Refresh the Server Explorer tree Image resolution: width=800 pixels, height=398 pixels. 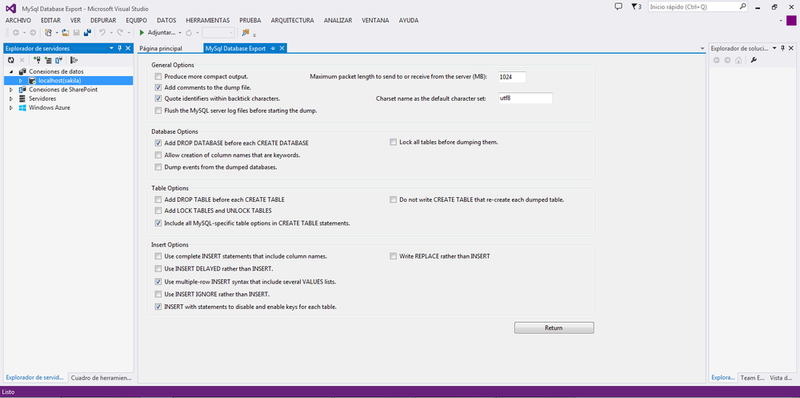click(11, 60)
